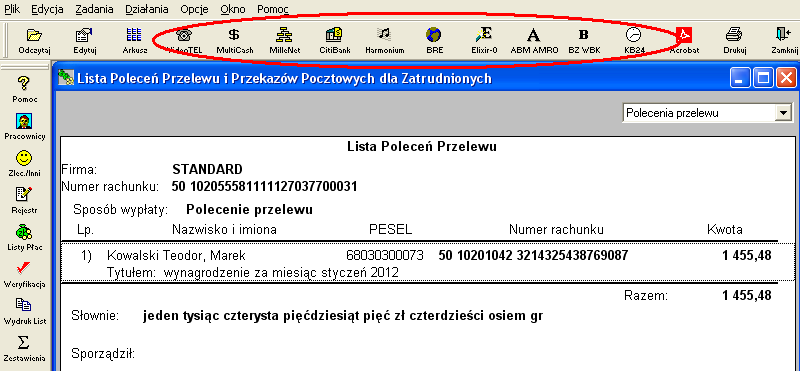The image size is (800, 371).
Task: Open the Okno menu
Action: tap(233, 9)
